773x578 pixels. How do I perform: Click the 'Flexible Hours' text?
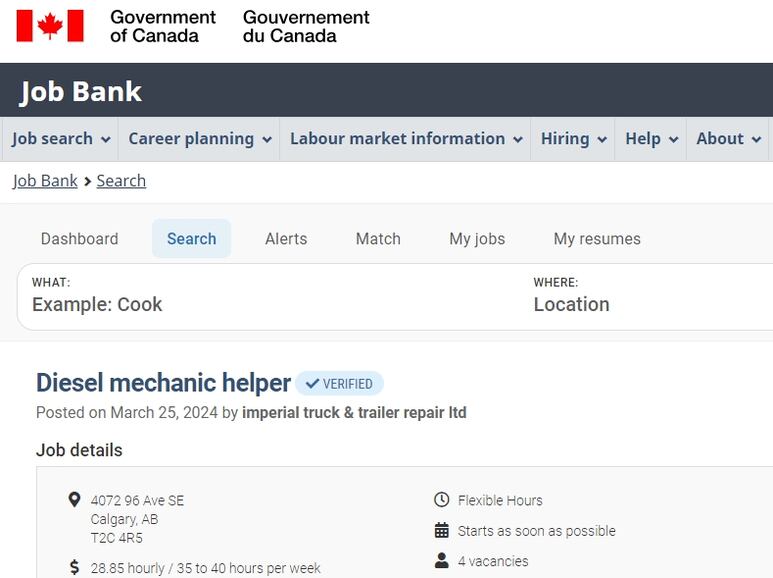click(500, 501)
